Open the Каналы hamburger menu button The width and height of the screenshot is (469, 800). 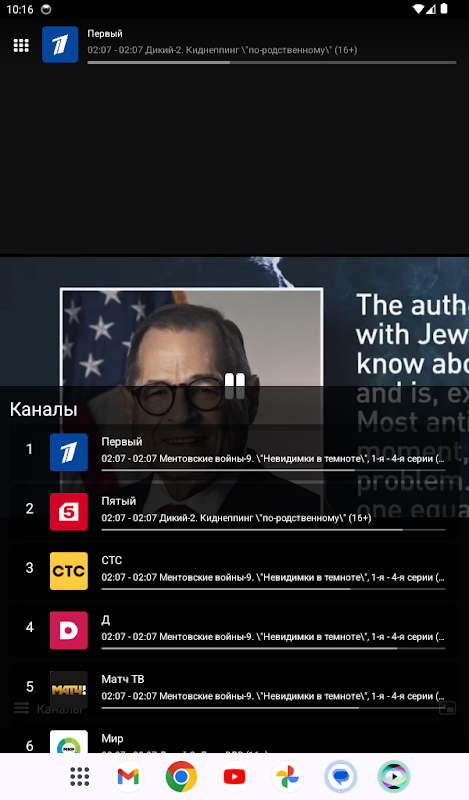[21, 708]
